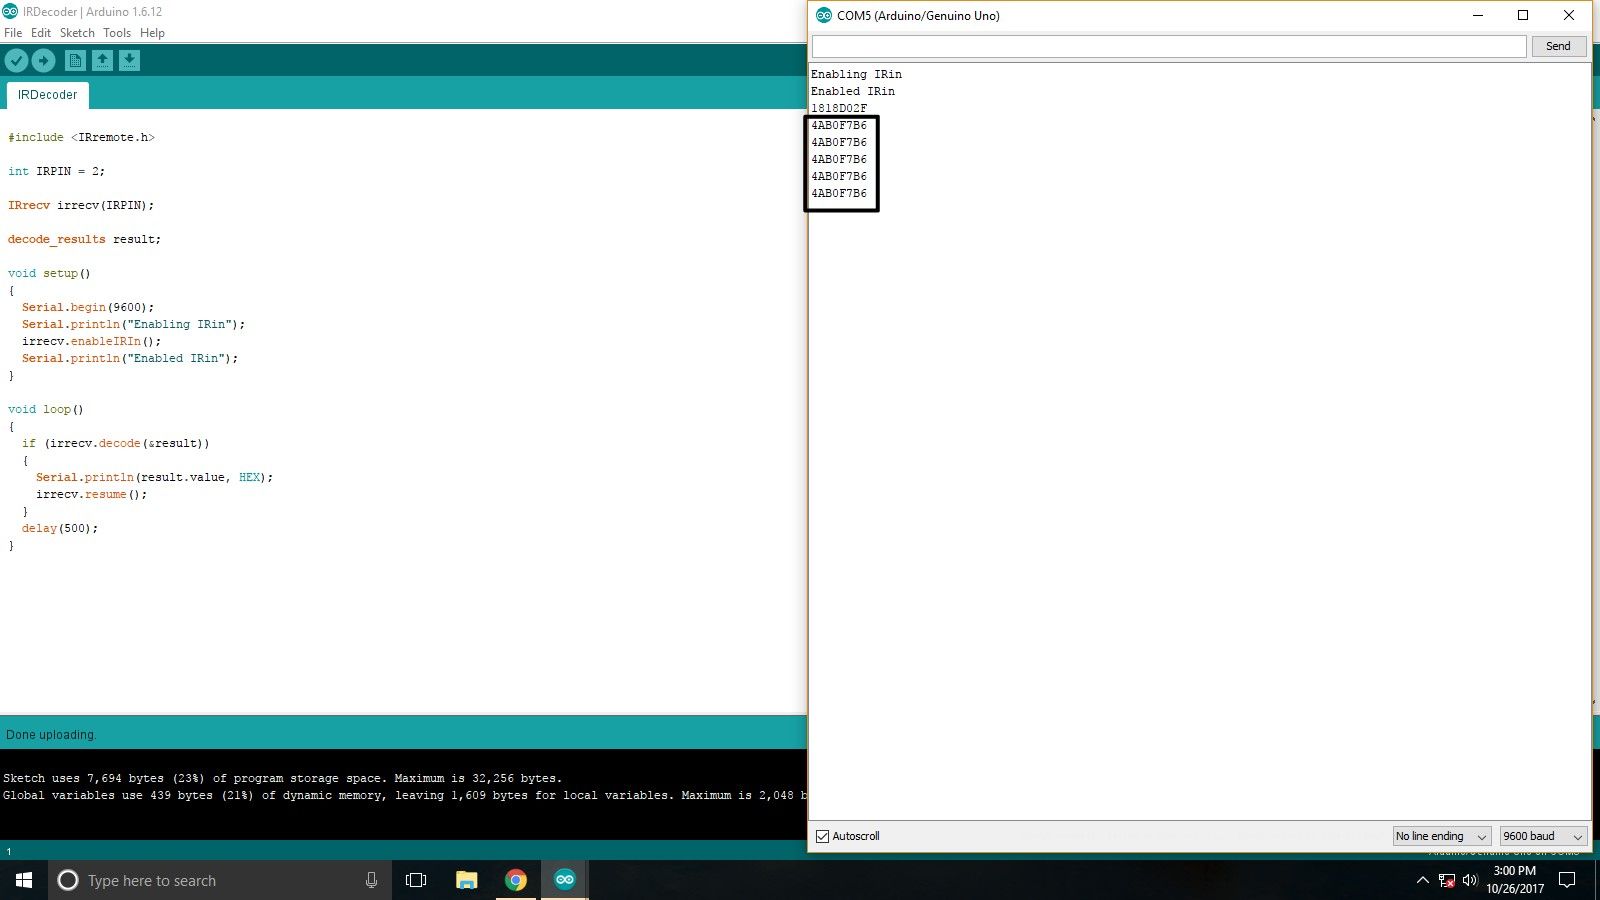This screenshot has width=1600, height=900.
Task: Click the volume speaker tray icon
Action: click(x=1470, y=880)
